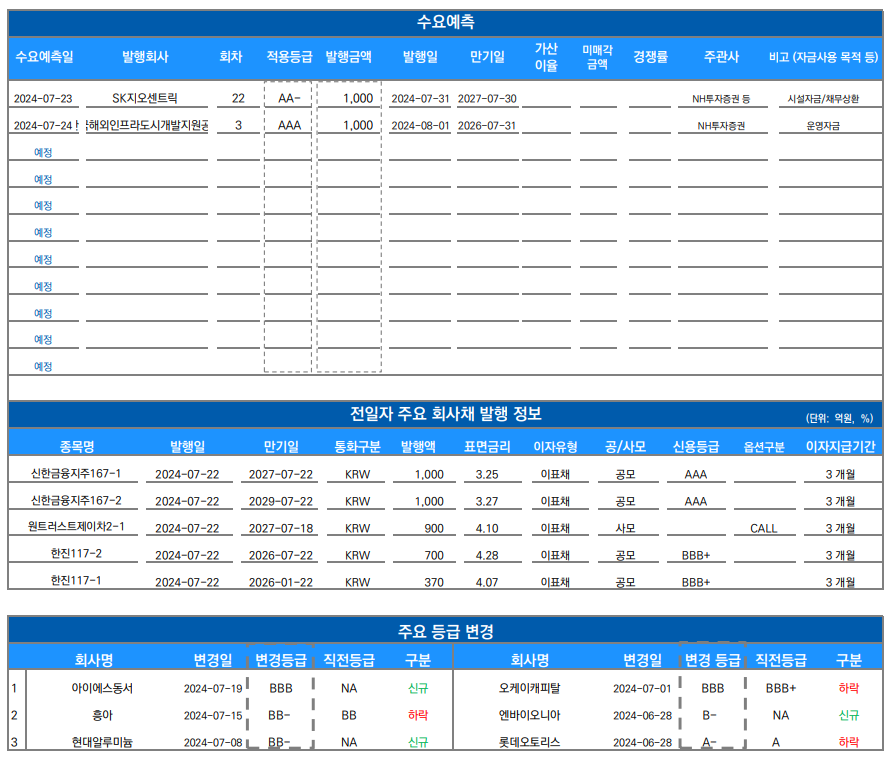Select the 아이에스동서 company cell

(x=102, y=688)
